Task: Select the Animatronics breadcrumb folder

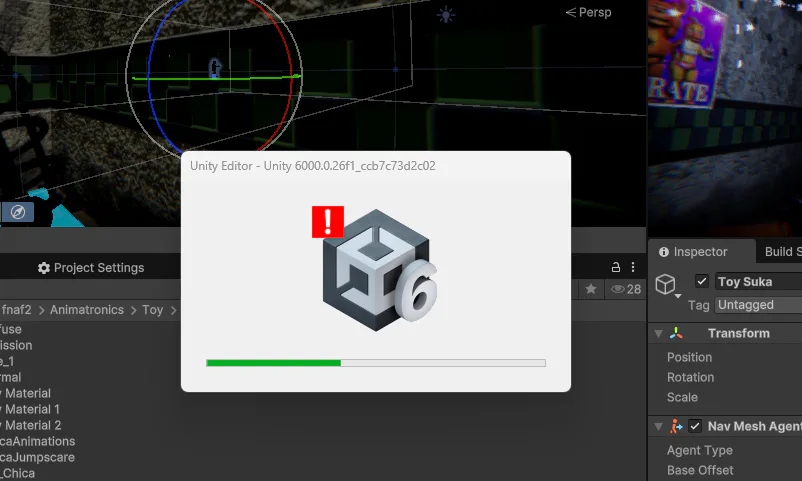Action: tap(86, 310)
